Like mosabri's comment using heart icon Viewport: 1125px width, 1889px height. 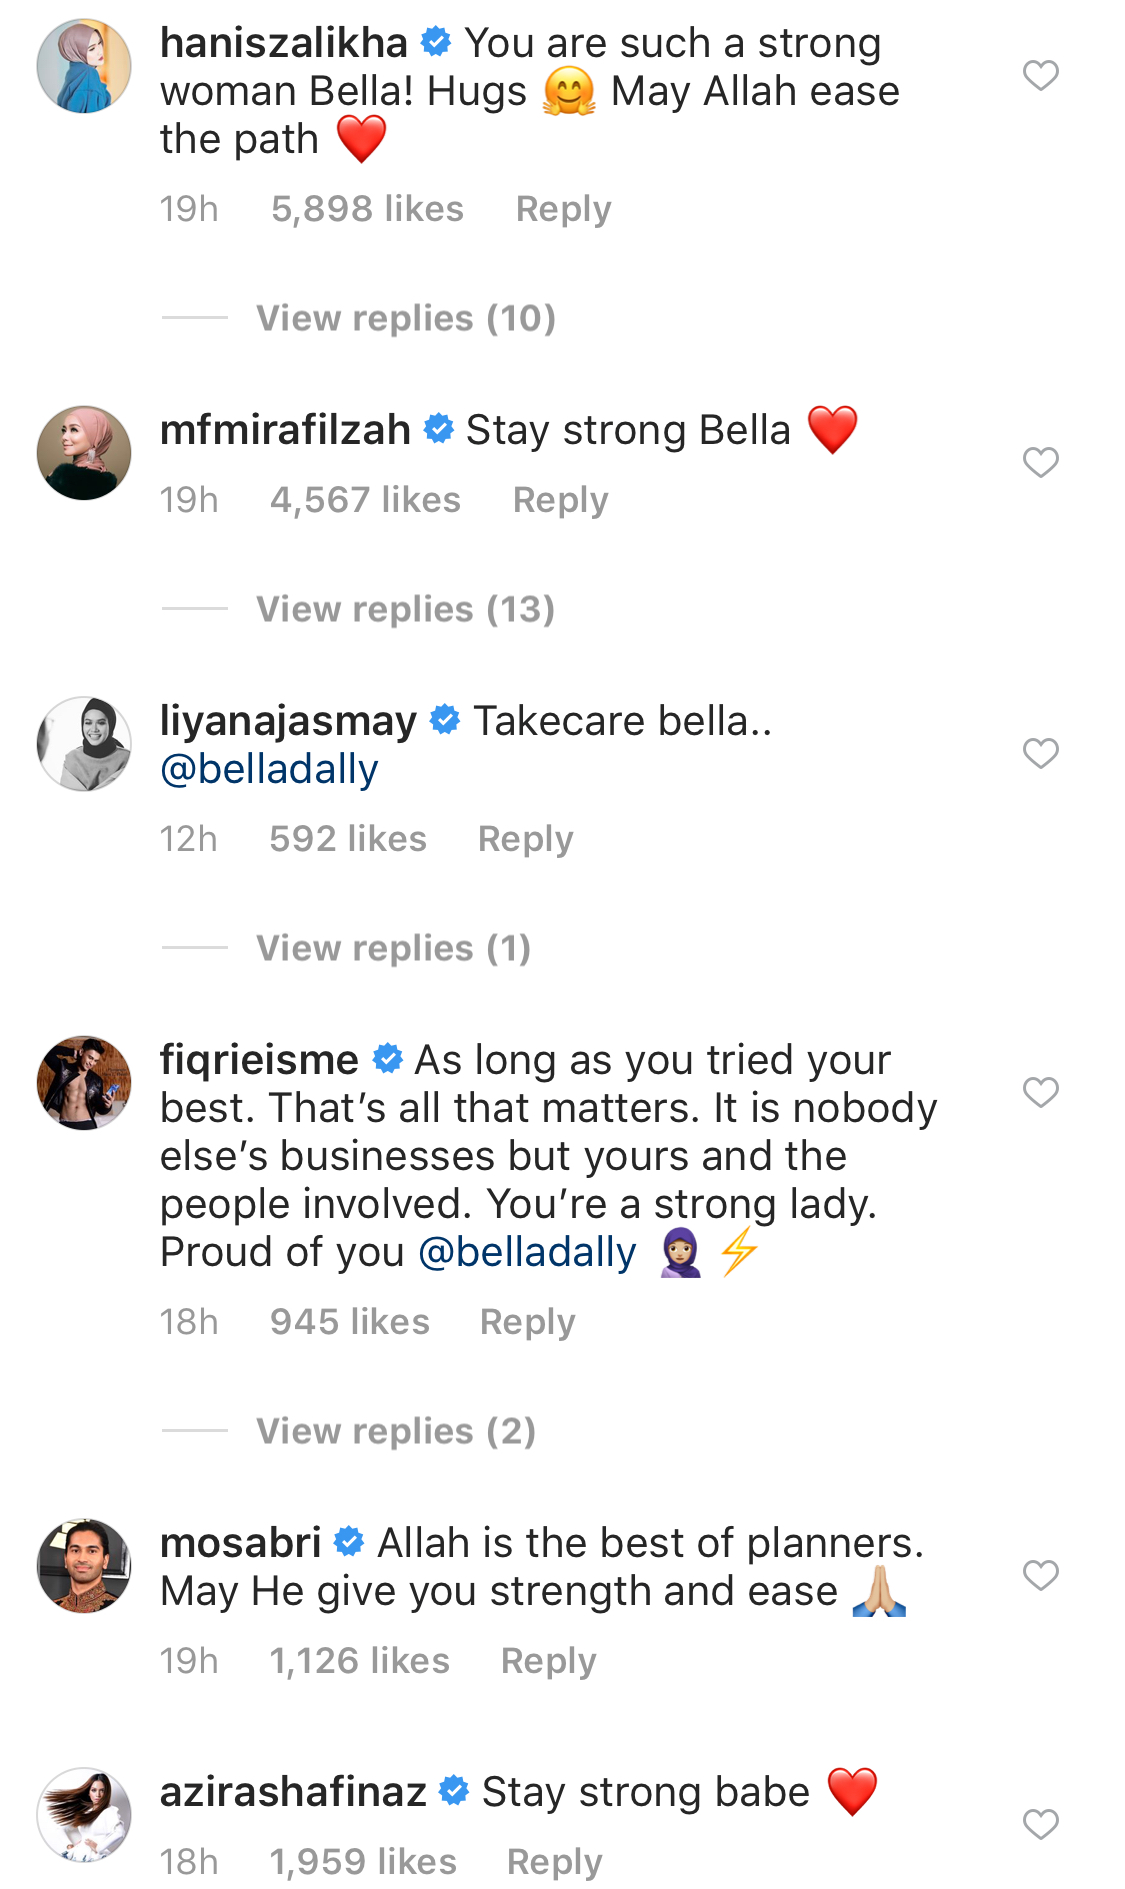[1040, 1575]
